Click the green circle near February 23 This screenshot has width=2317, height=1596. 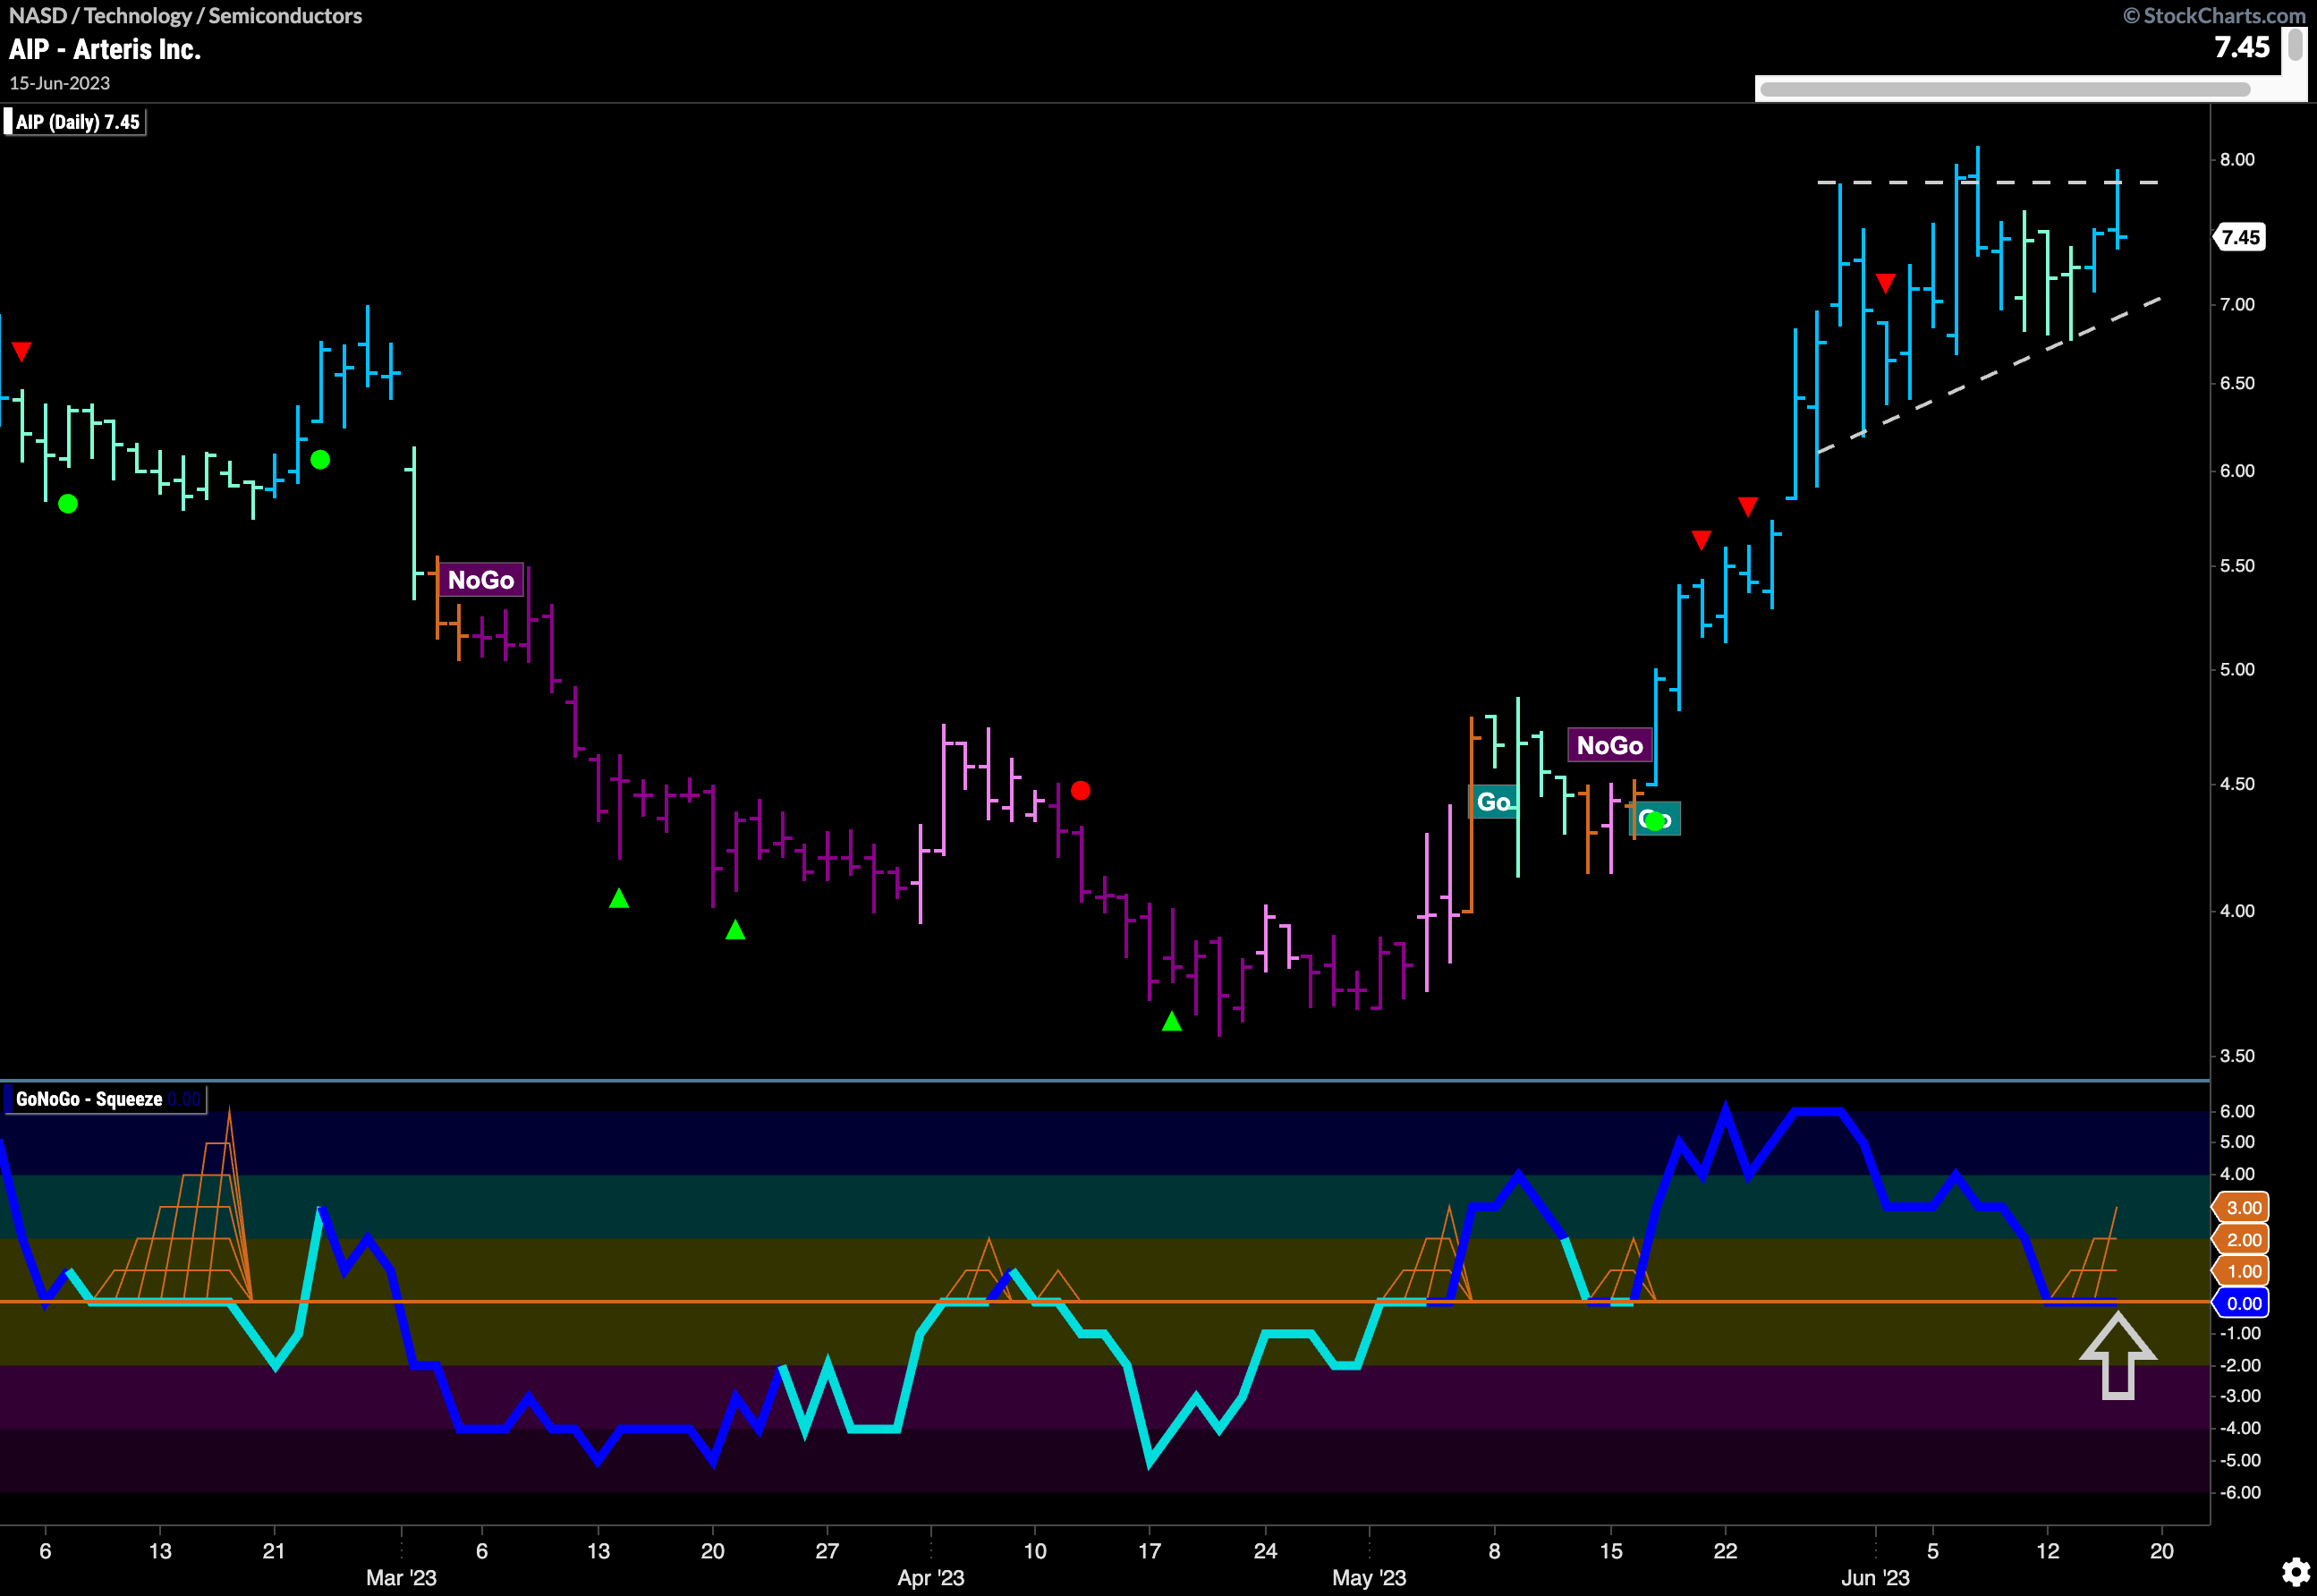click(320, 460)
